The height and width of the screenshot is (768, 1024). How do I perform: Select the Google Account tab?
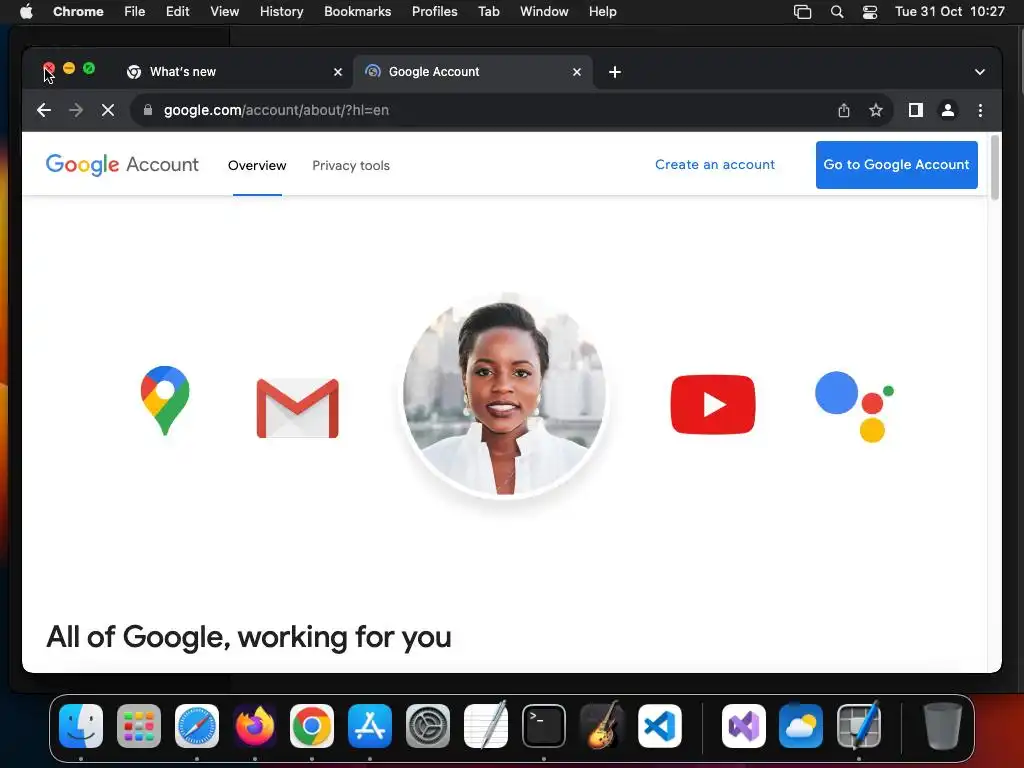473,72
